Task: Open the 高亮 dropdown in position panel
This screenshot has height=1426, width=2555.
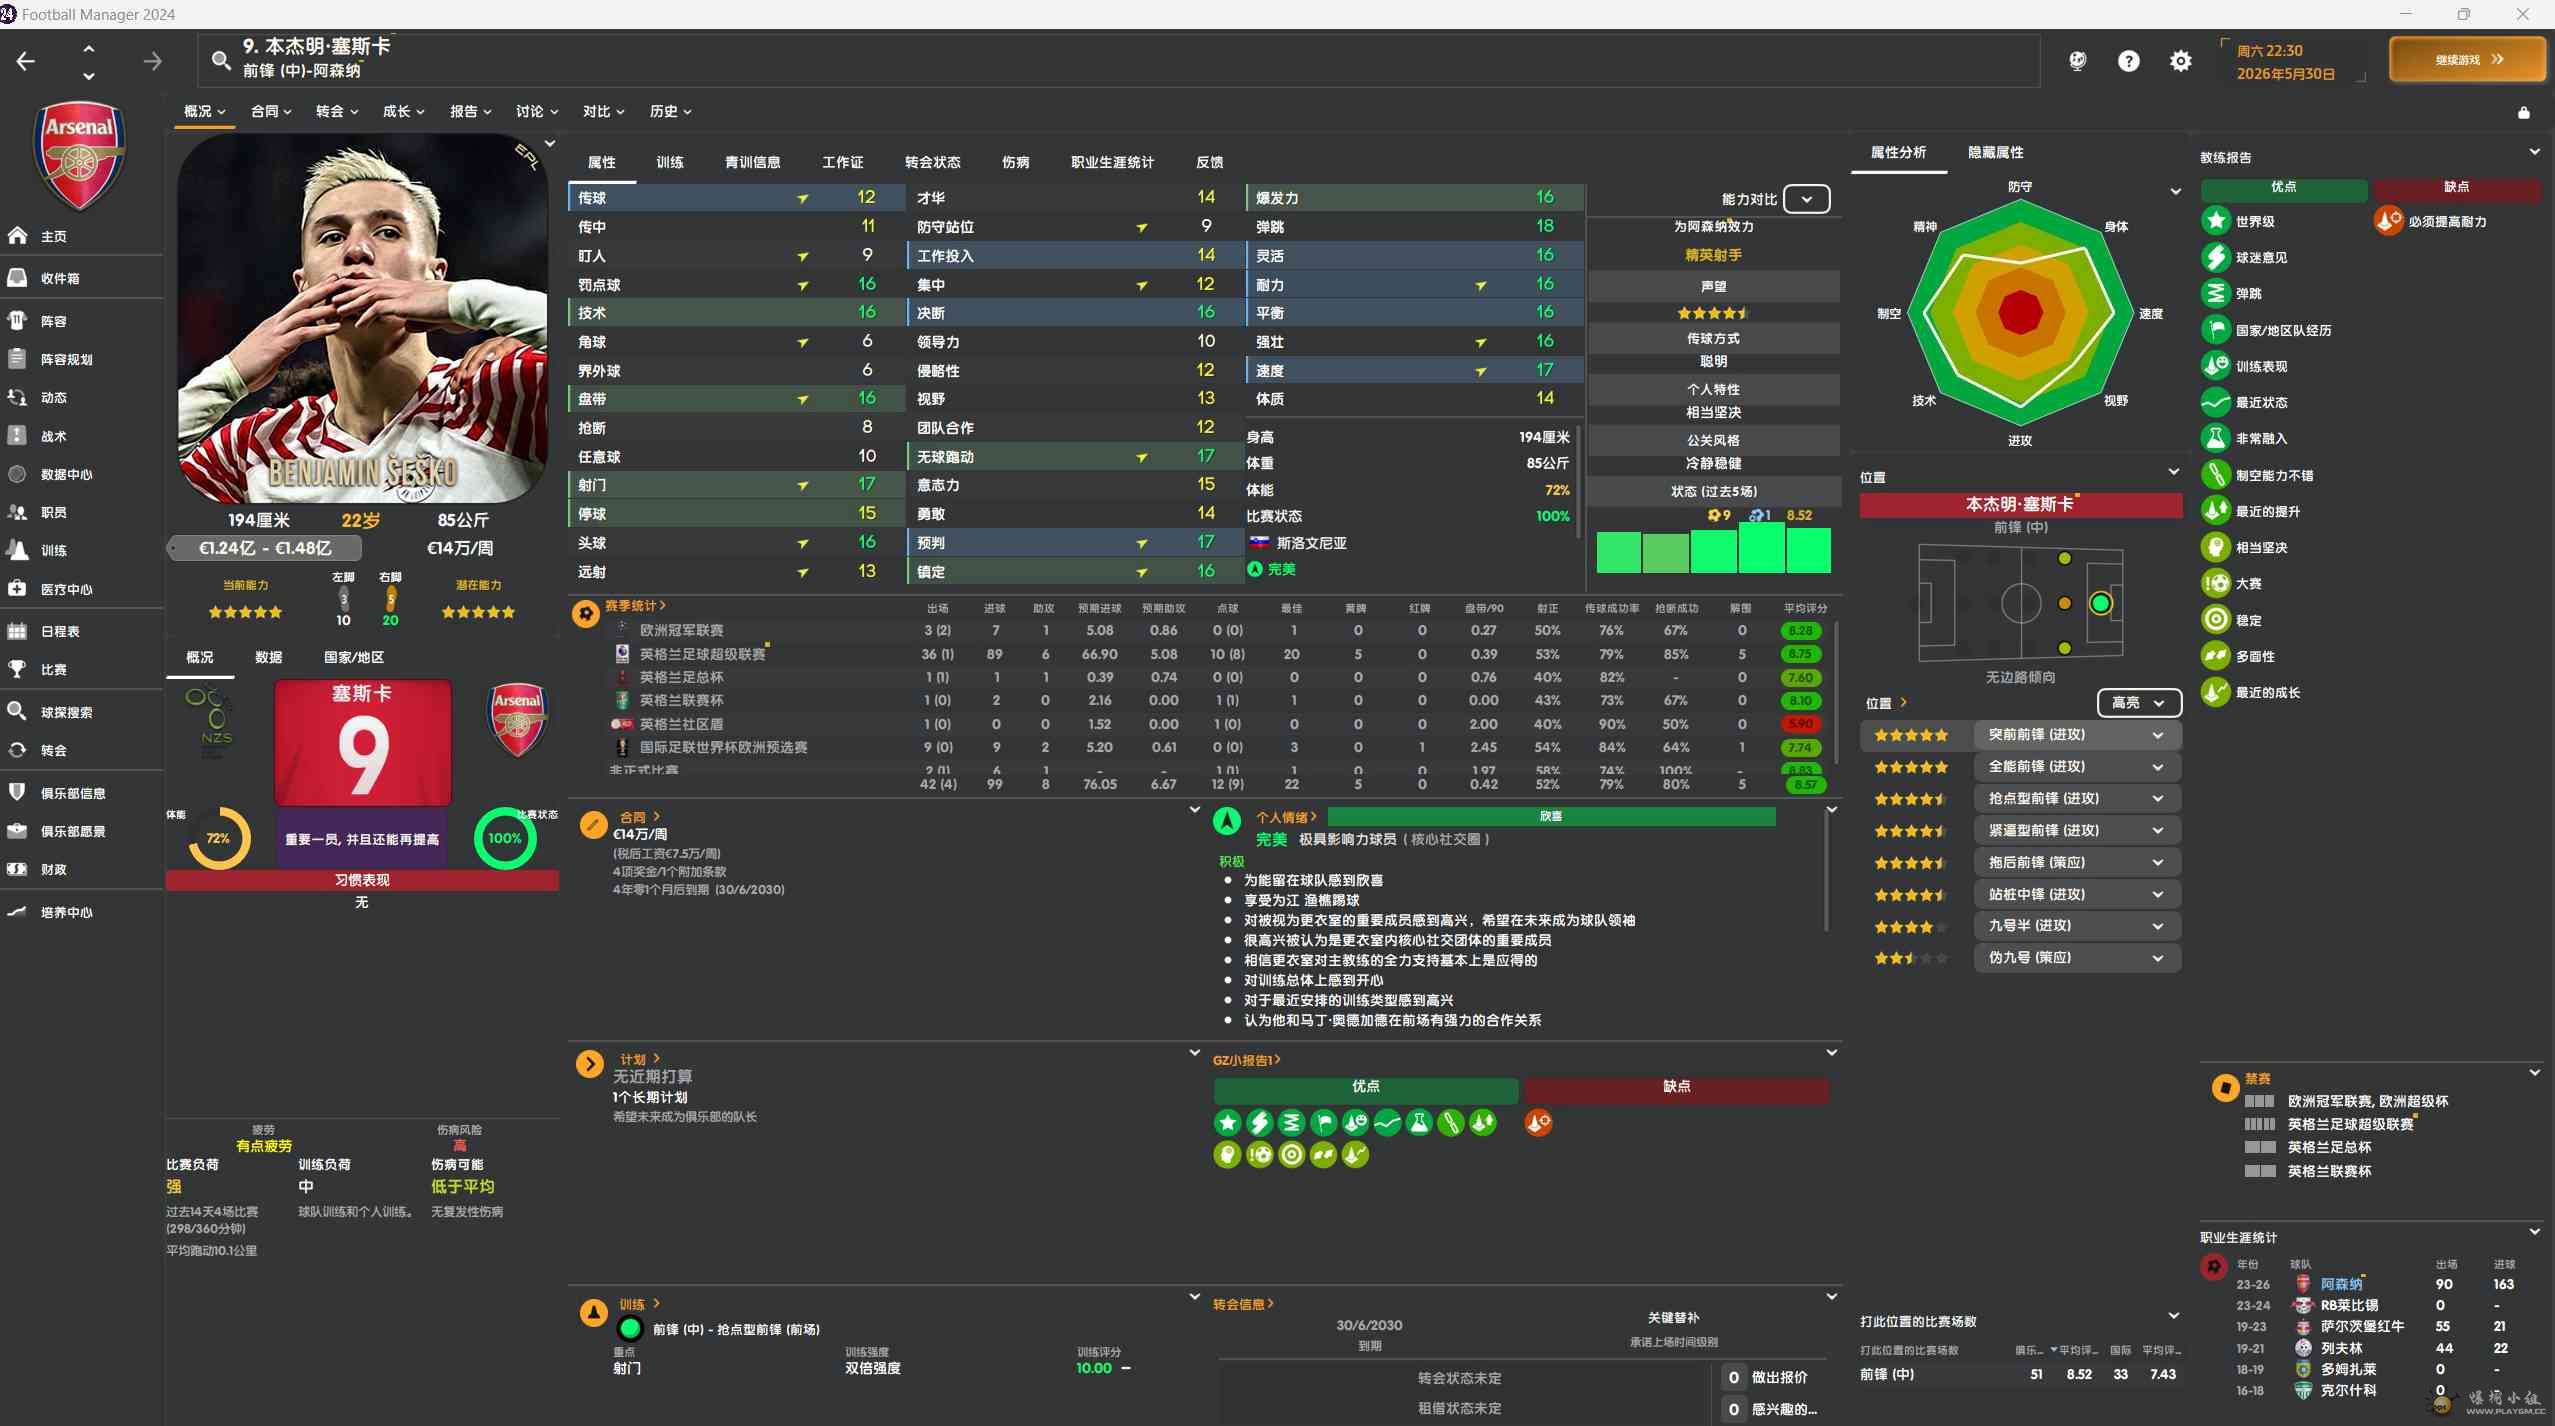Action: pyautogui.click(x=2138, y=702)
